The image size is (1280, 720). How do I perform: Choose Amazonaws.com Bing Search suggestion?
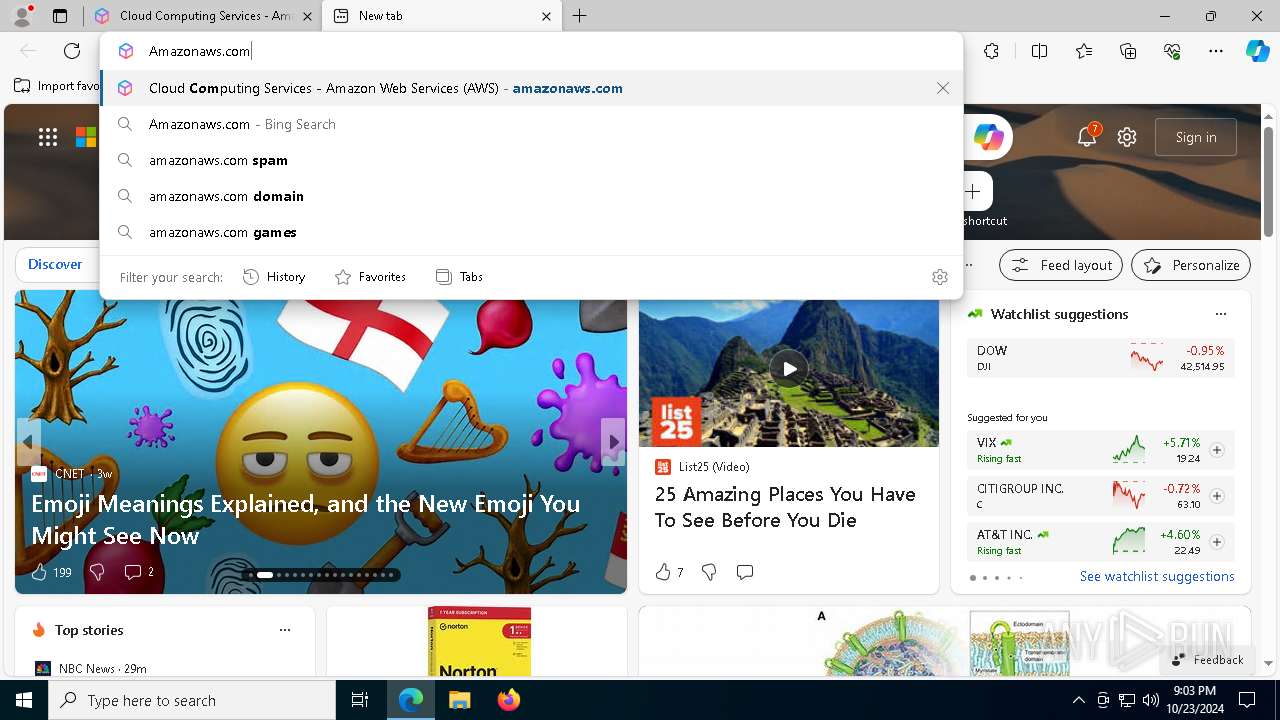pyautogui.click(x=531, y=124)
